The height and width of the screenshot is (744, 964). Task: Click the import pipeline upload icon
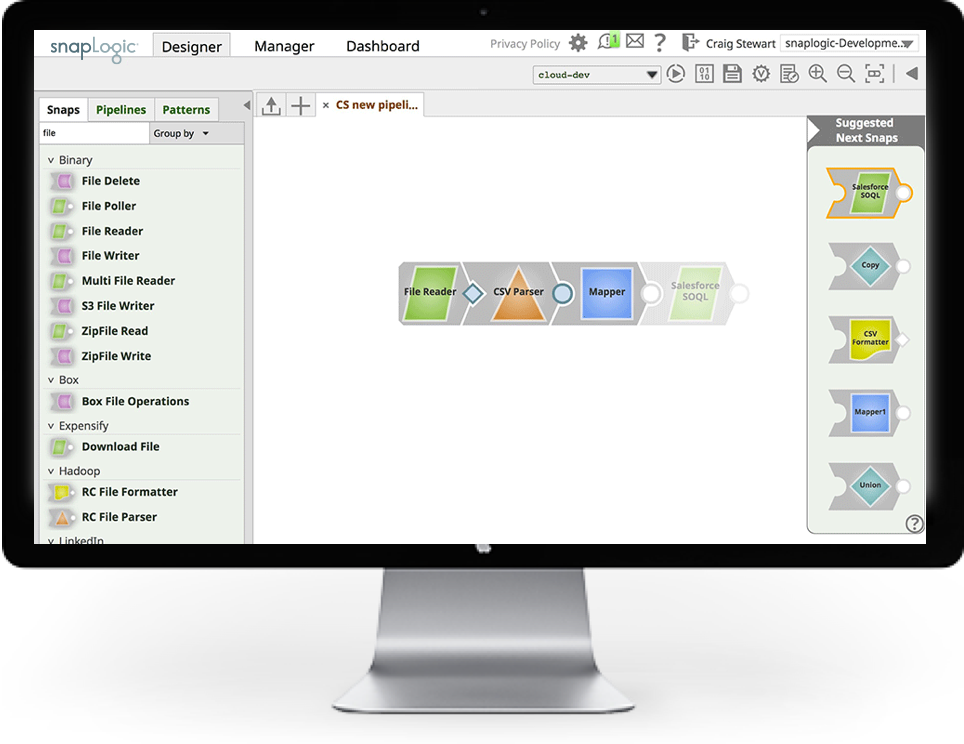[x=271, y=106]
